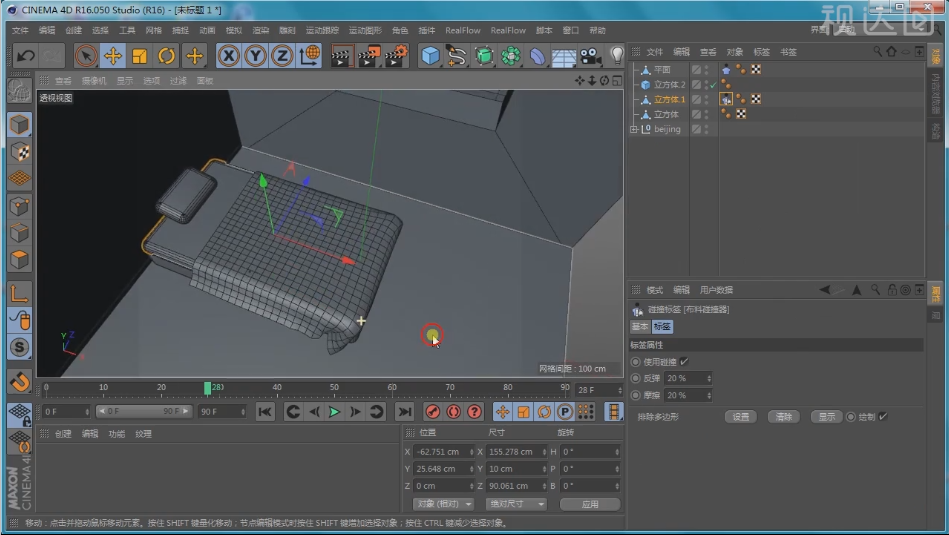
Task: Open render settings clapperboard with gear
Action: coord(396,56)
